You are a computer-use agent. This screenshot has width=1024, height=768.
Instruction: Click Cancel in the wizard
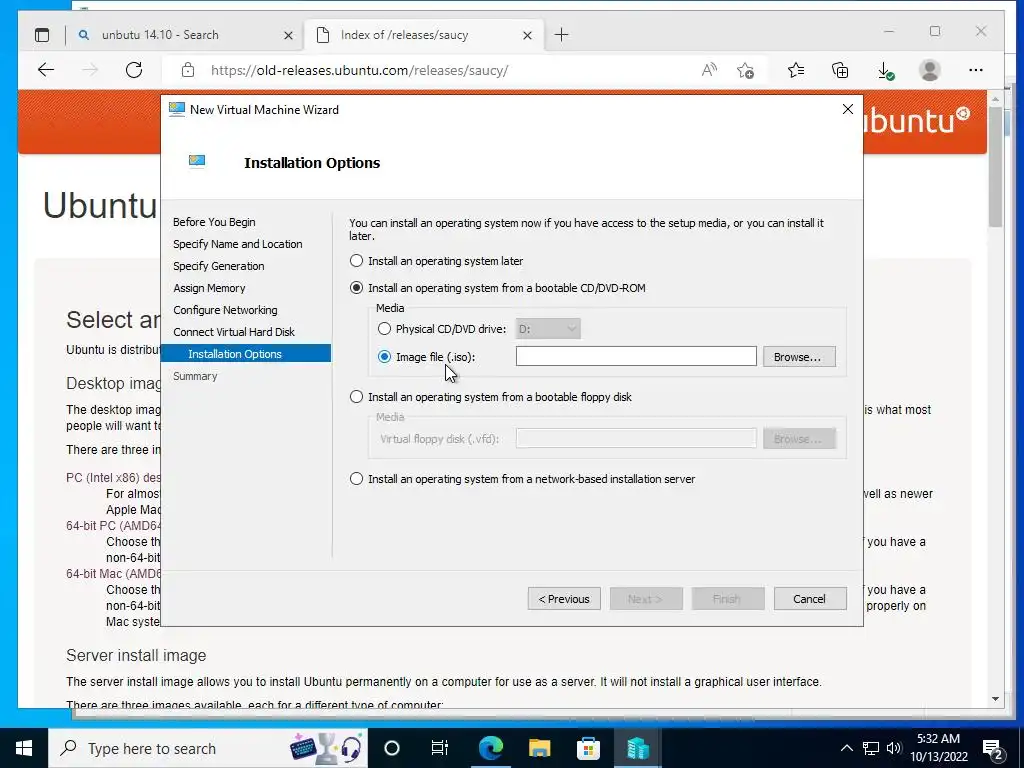coord(810,599)
